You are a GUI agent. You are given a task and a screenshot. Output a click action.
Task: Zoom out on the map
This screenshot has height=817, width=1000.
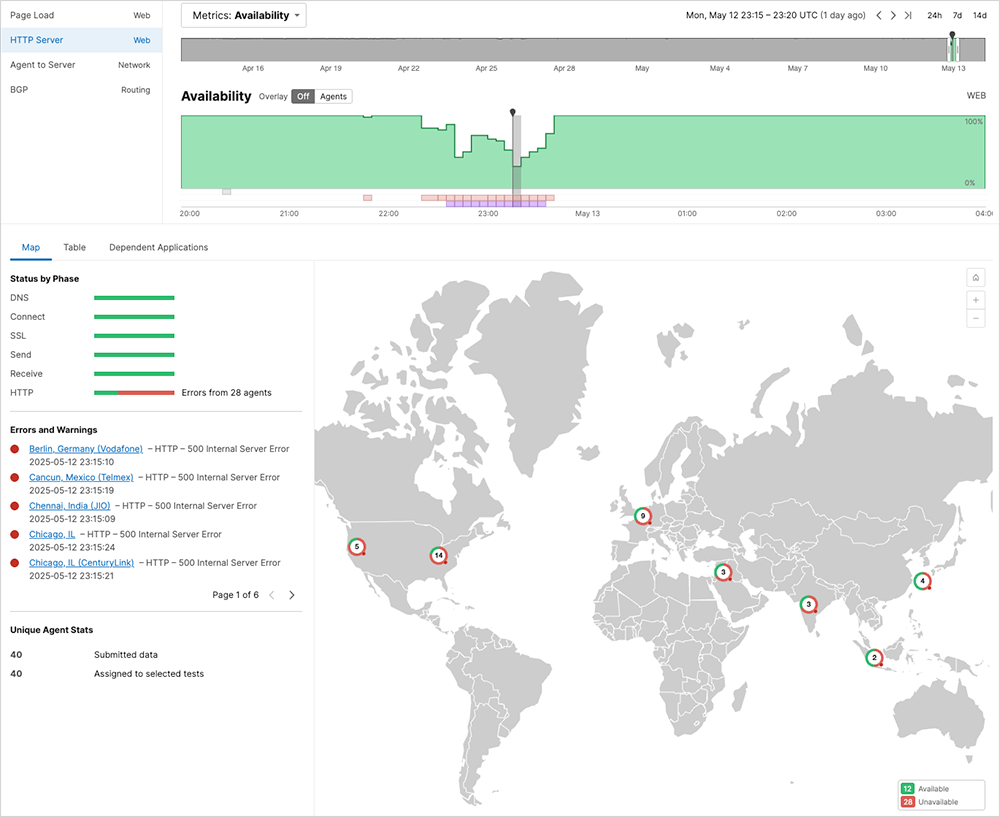click(x=976, y=318)
